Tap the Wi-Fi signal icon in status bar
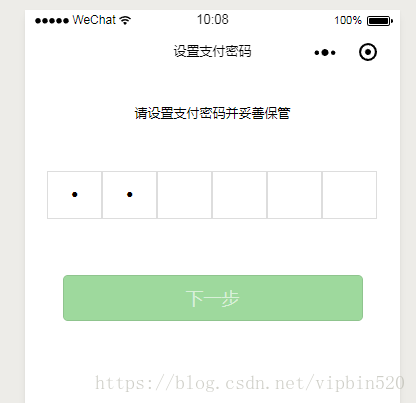 point(125,20)
